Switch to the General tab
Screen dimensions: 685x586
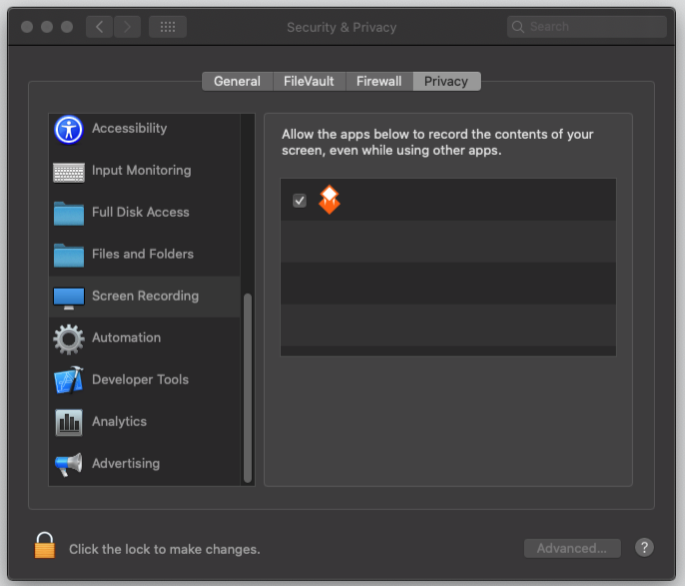237,81
